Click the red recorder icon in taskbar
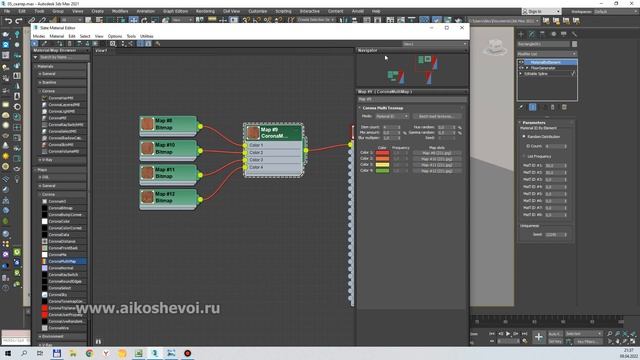 pyautogui.click(x=187, y=353)
